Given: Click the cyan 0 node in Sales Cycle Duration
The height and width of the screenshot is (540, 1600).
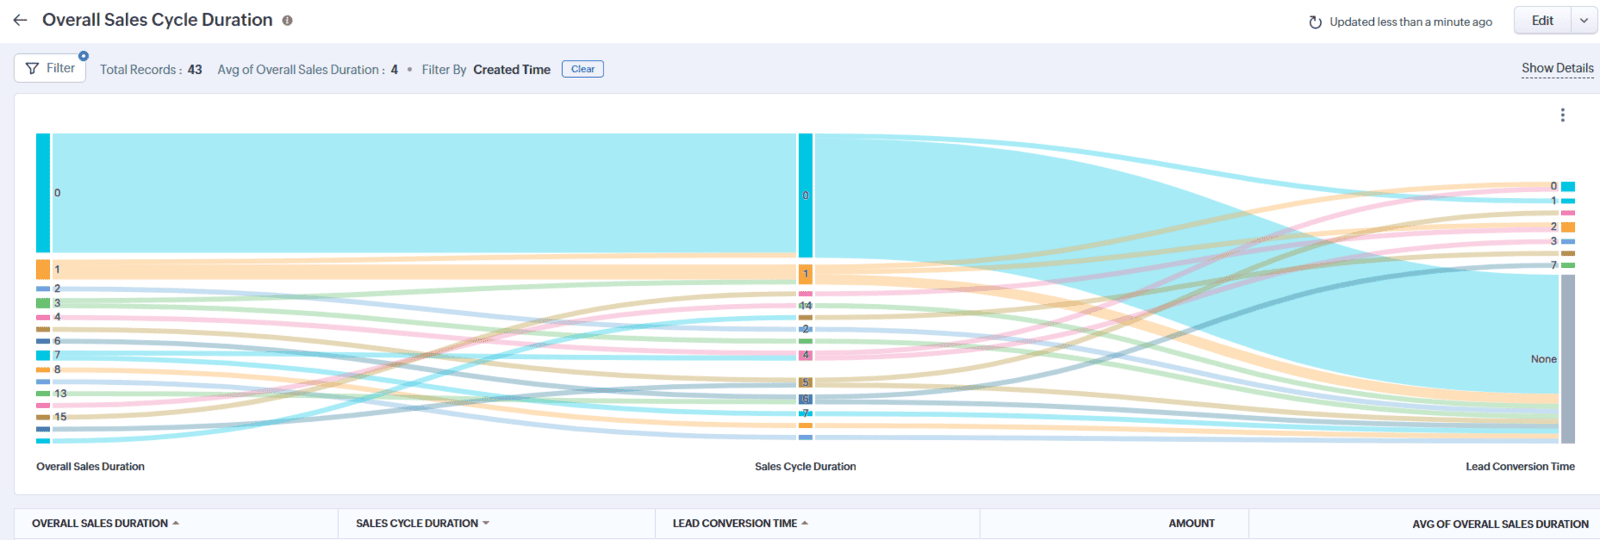Looking at the screenshot, I should pyautogui.click(x=805, y=195).
